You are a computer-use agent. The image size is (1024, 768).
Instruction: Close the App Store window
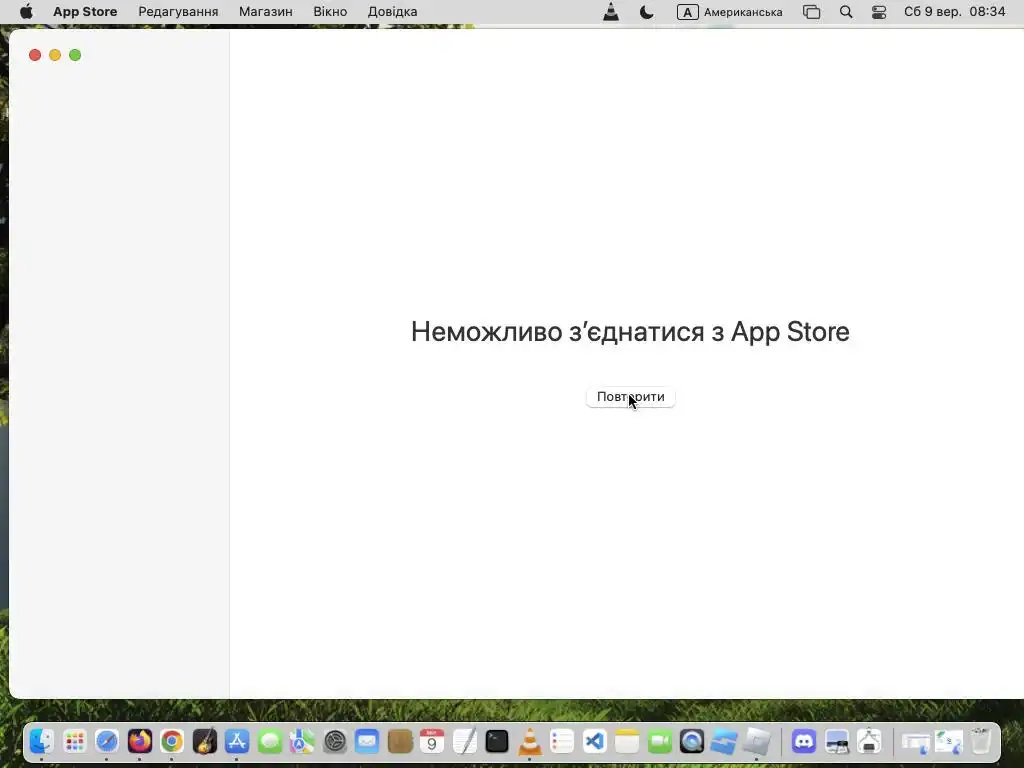(x=35, y=55)
